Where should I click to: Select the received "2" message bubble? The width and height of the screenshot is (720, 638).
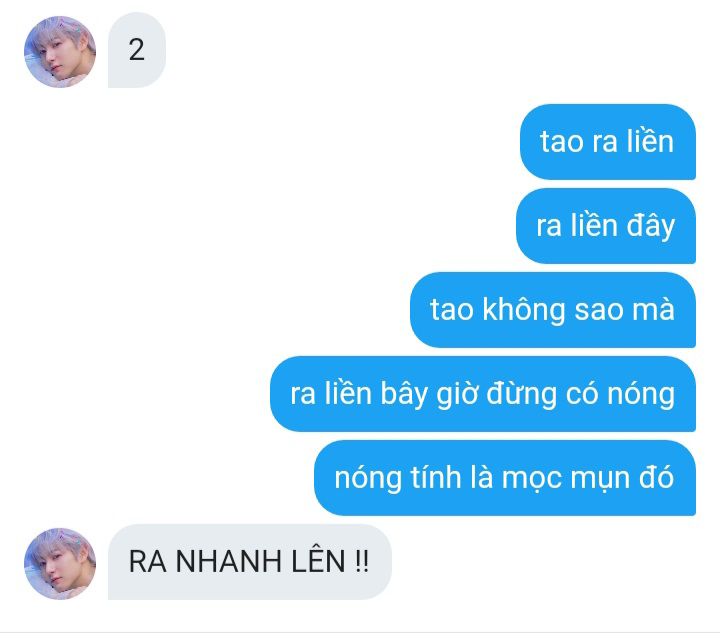[137, 50]
